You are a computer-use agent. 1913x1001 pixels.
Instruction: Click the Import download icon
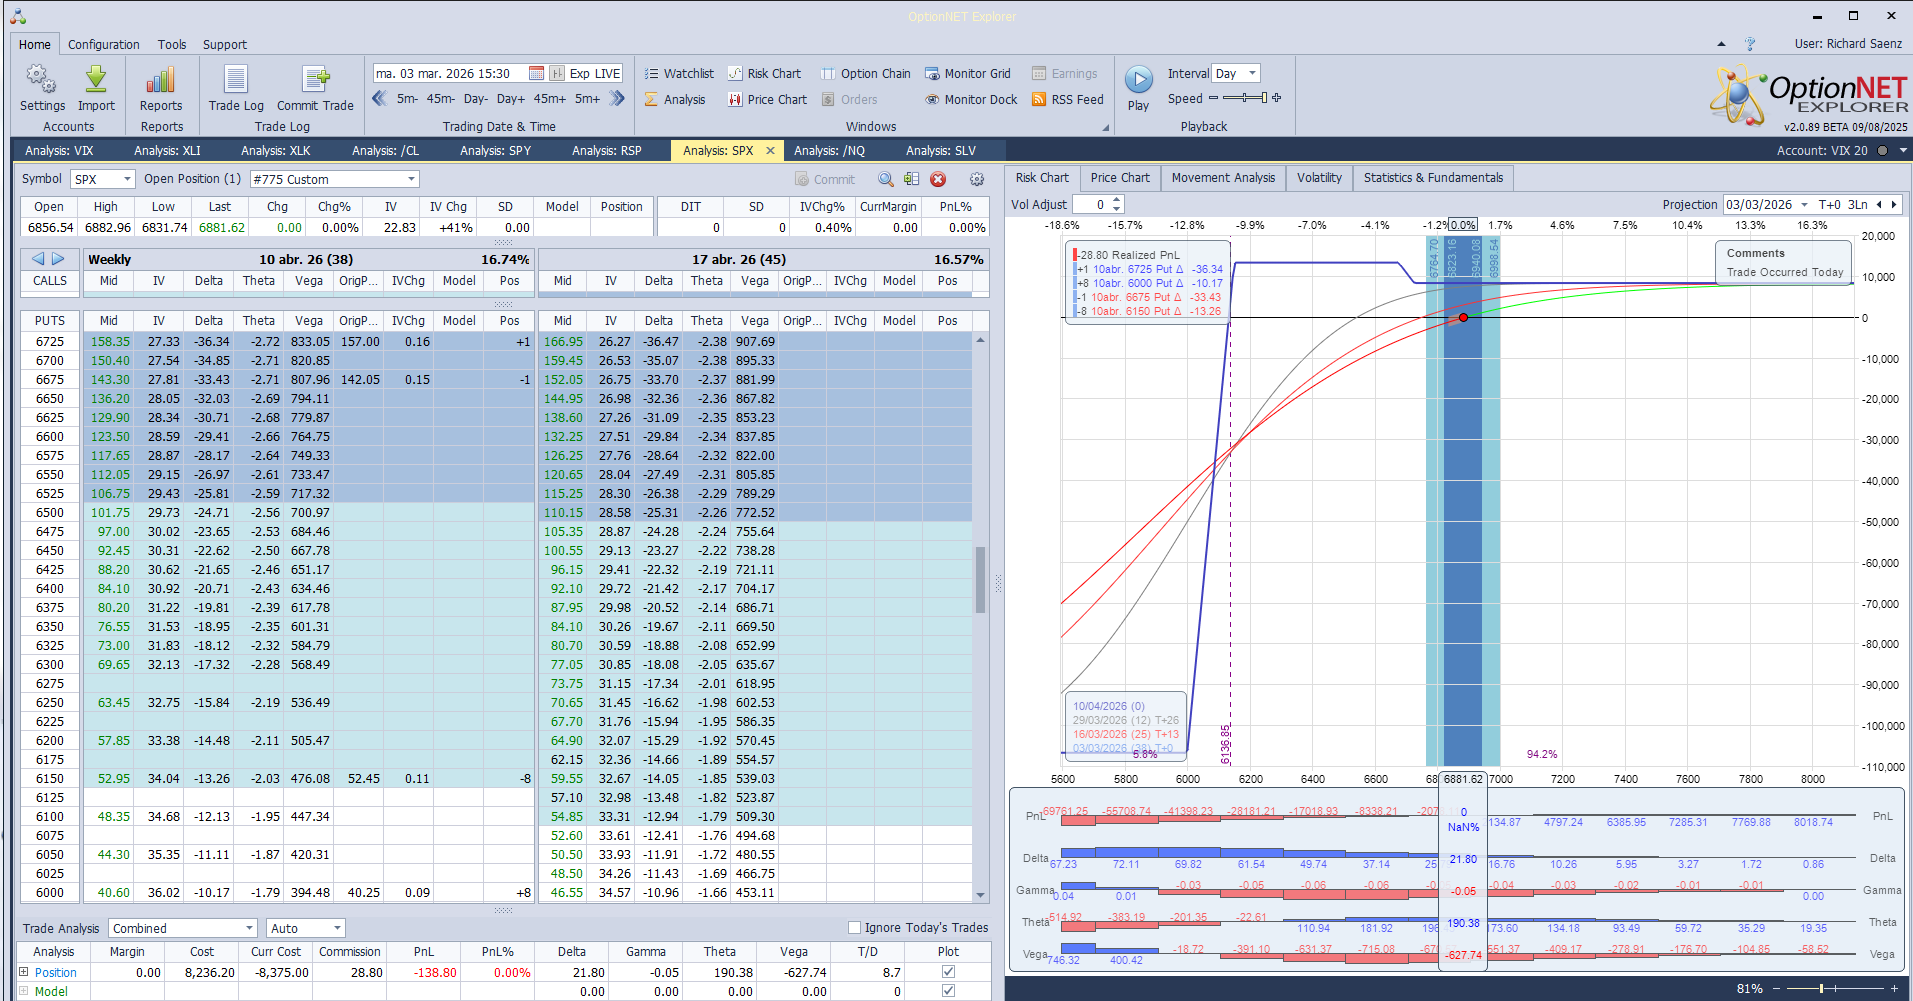click(96, 80)
